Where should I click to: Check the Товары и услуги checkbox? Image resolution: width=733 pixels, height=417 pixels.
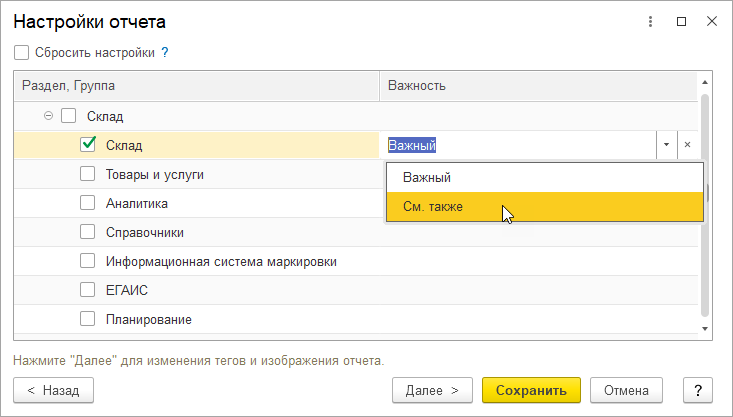(x=88, y=174)
